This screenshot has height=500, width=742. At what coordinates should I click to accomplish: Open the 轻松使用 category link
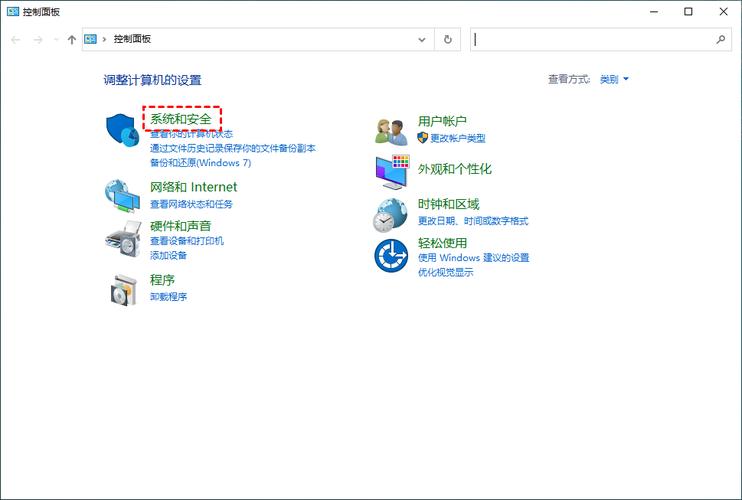(442, 243)
